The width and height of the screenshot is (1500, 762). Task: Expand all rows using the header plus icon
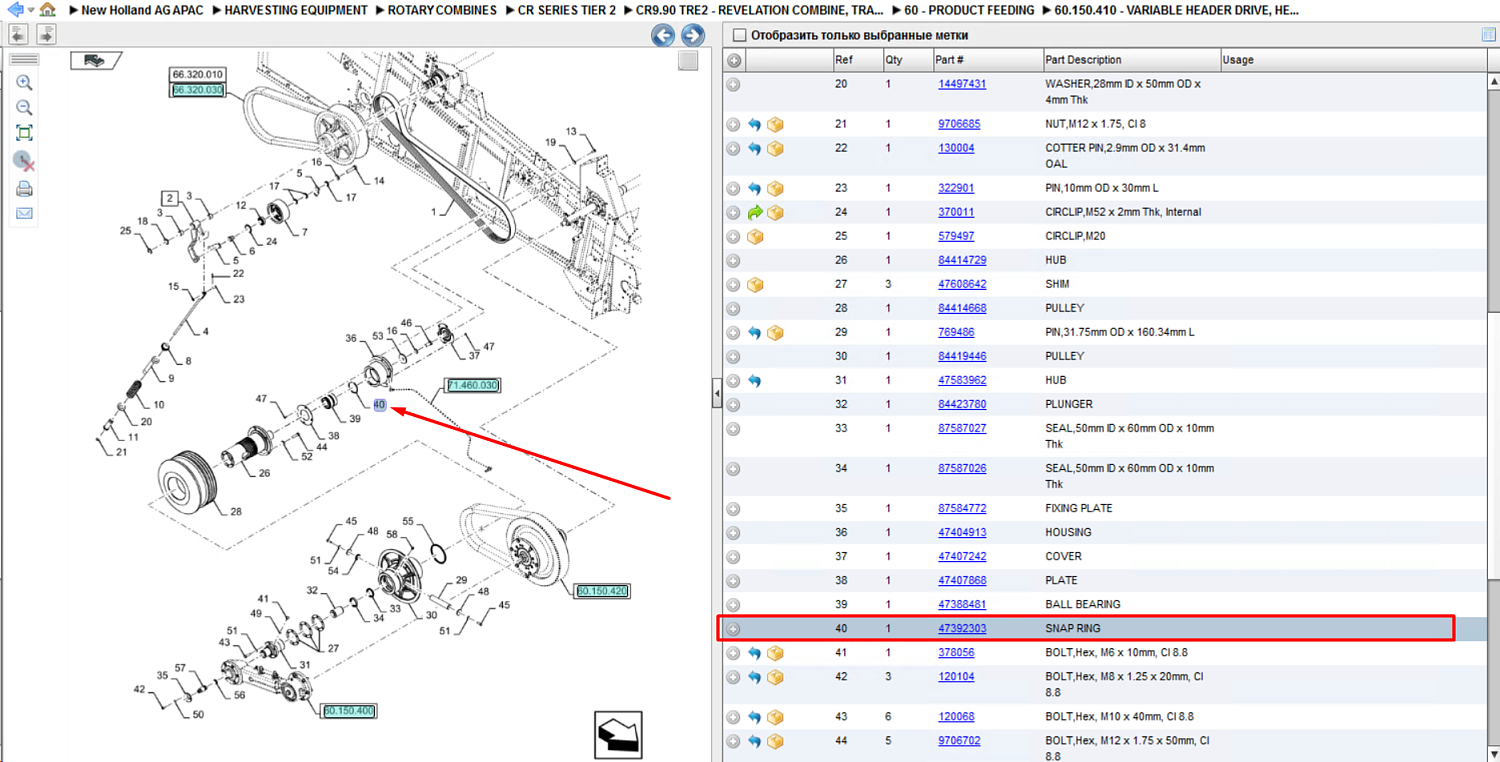click(x=733, y=60)
